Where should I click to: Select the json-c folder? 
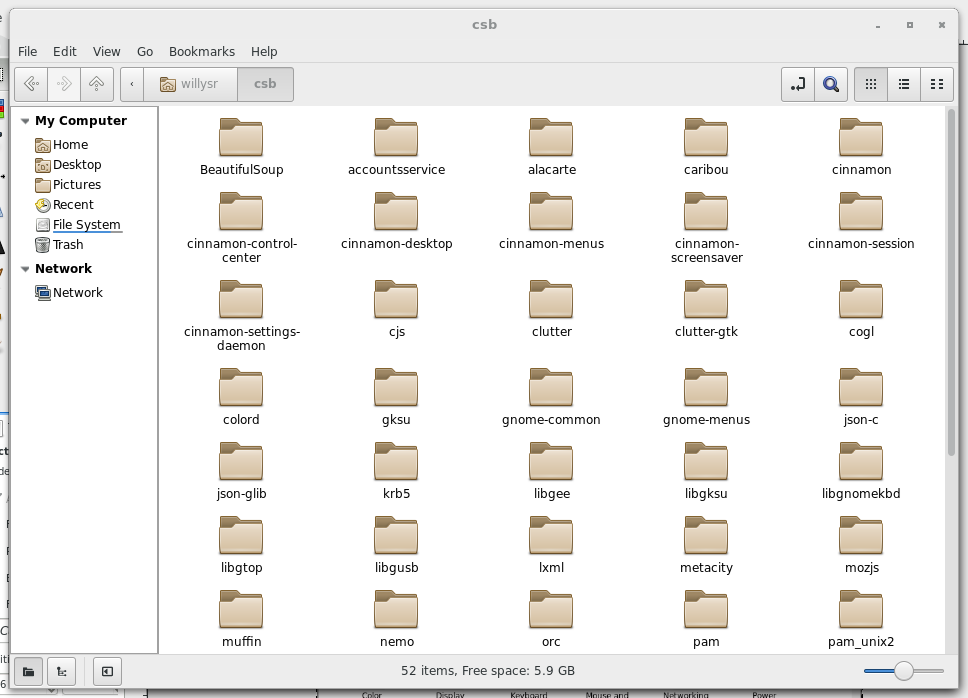click(861, 397)
